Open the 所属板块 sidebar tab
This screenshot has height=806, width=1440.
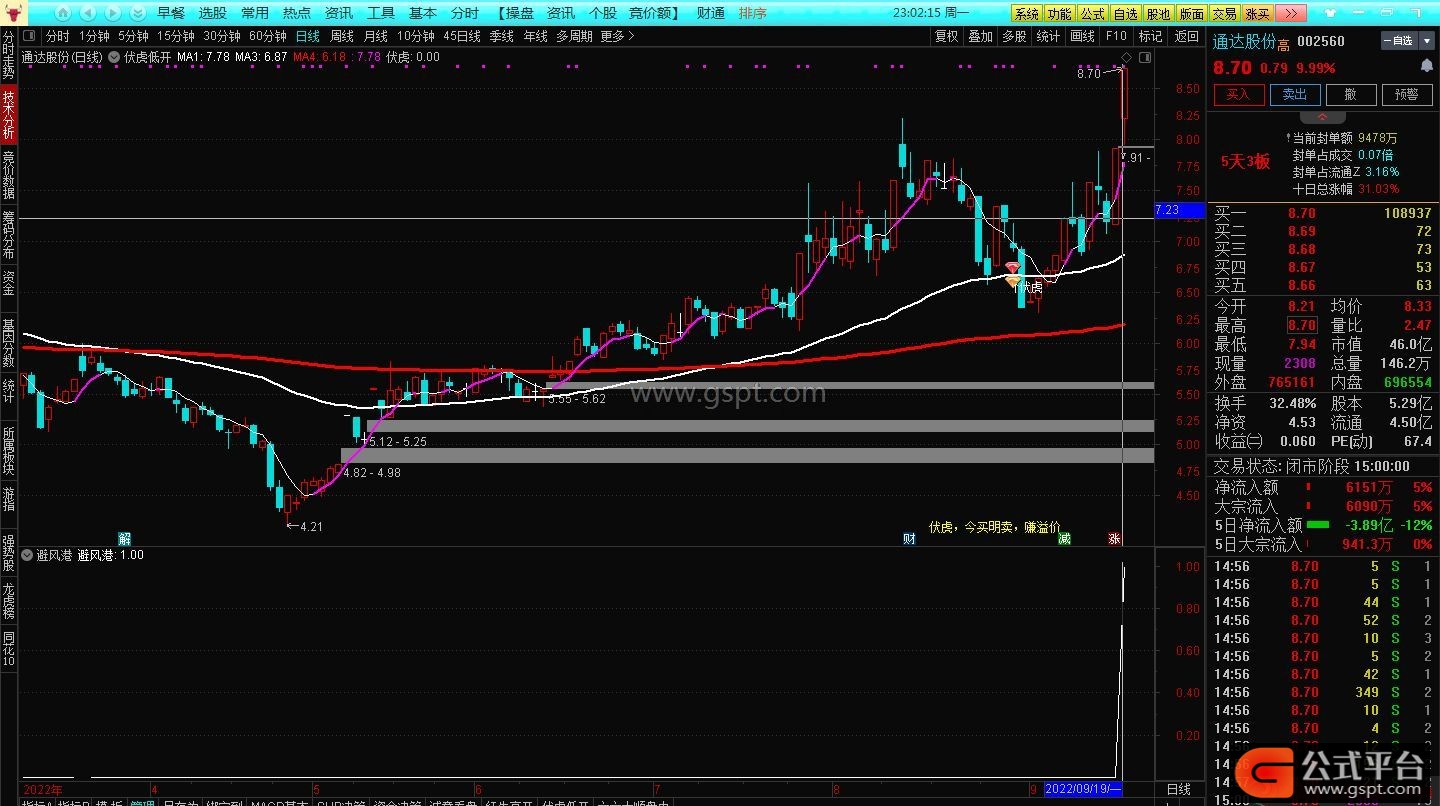(x=8, y=450)
